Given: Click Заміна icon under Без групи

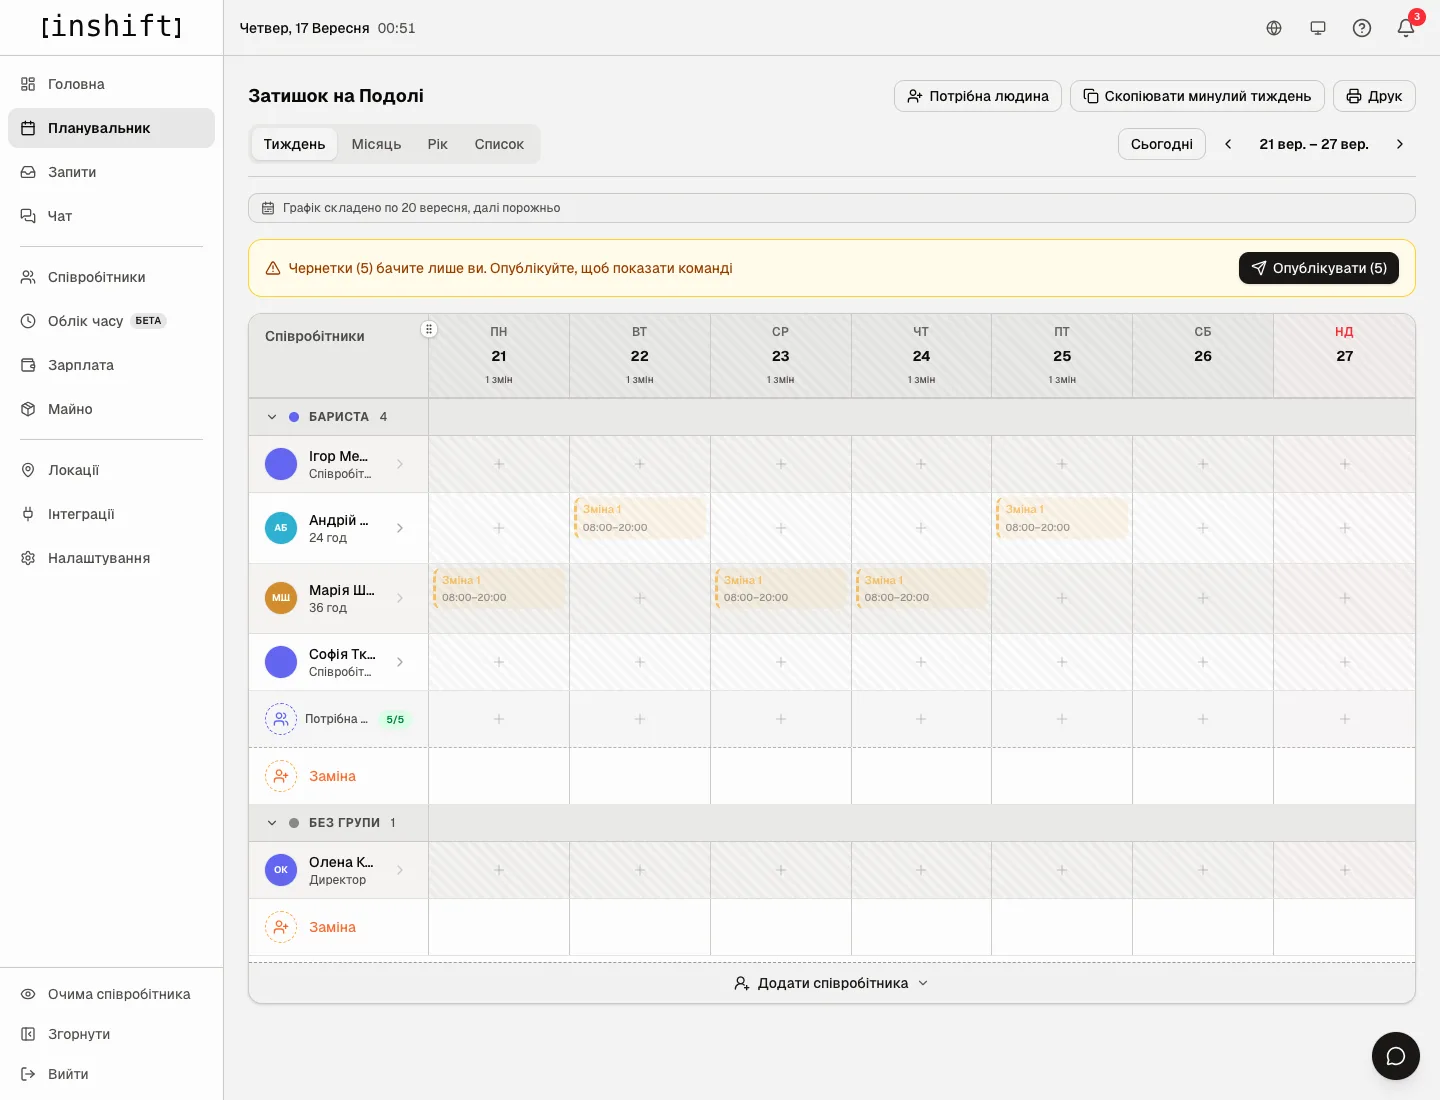Looking at the screenshot, I should [x=281, y=927].
